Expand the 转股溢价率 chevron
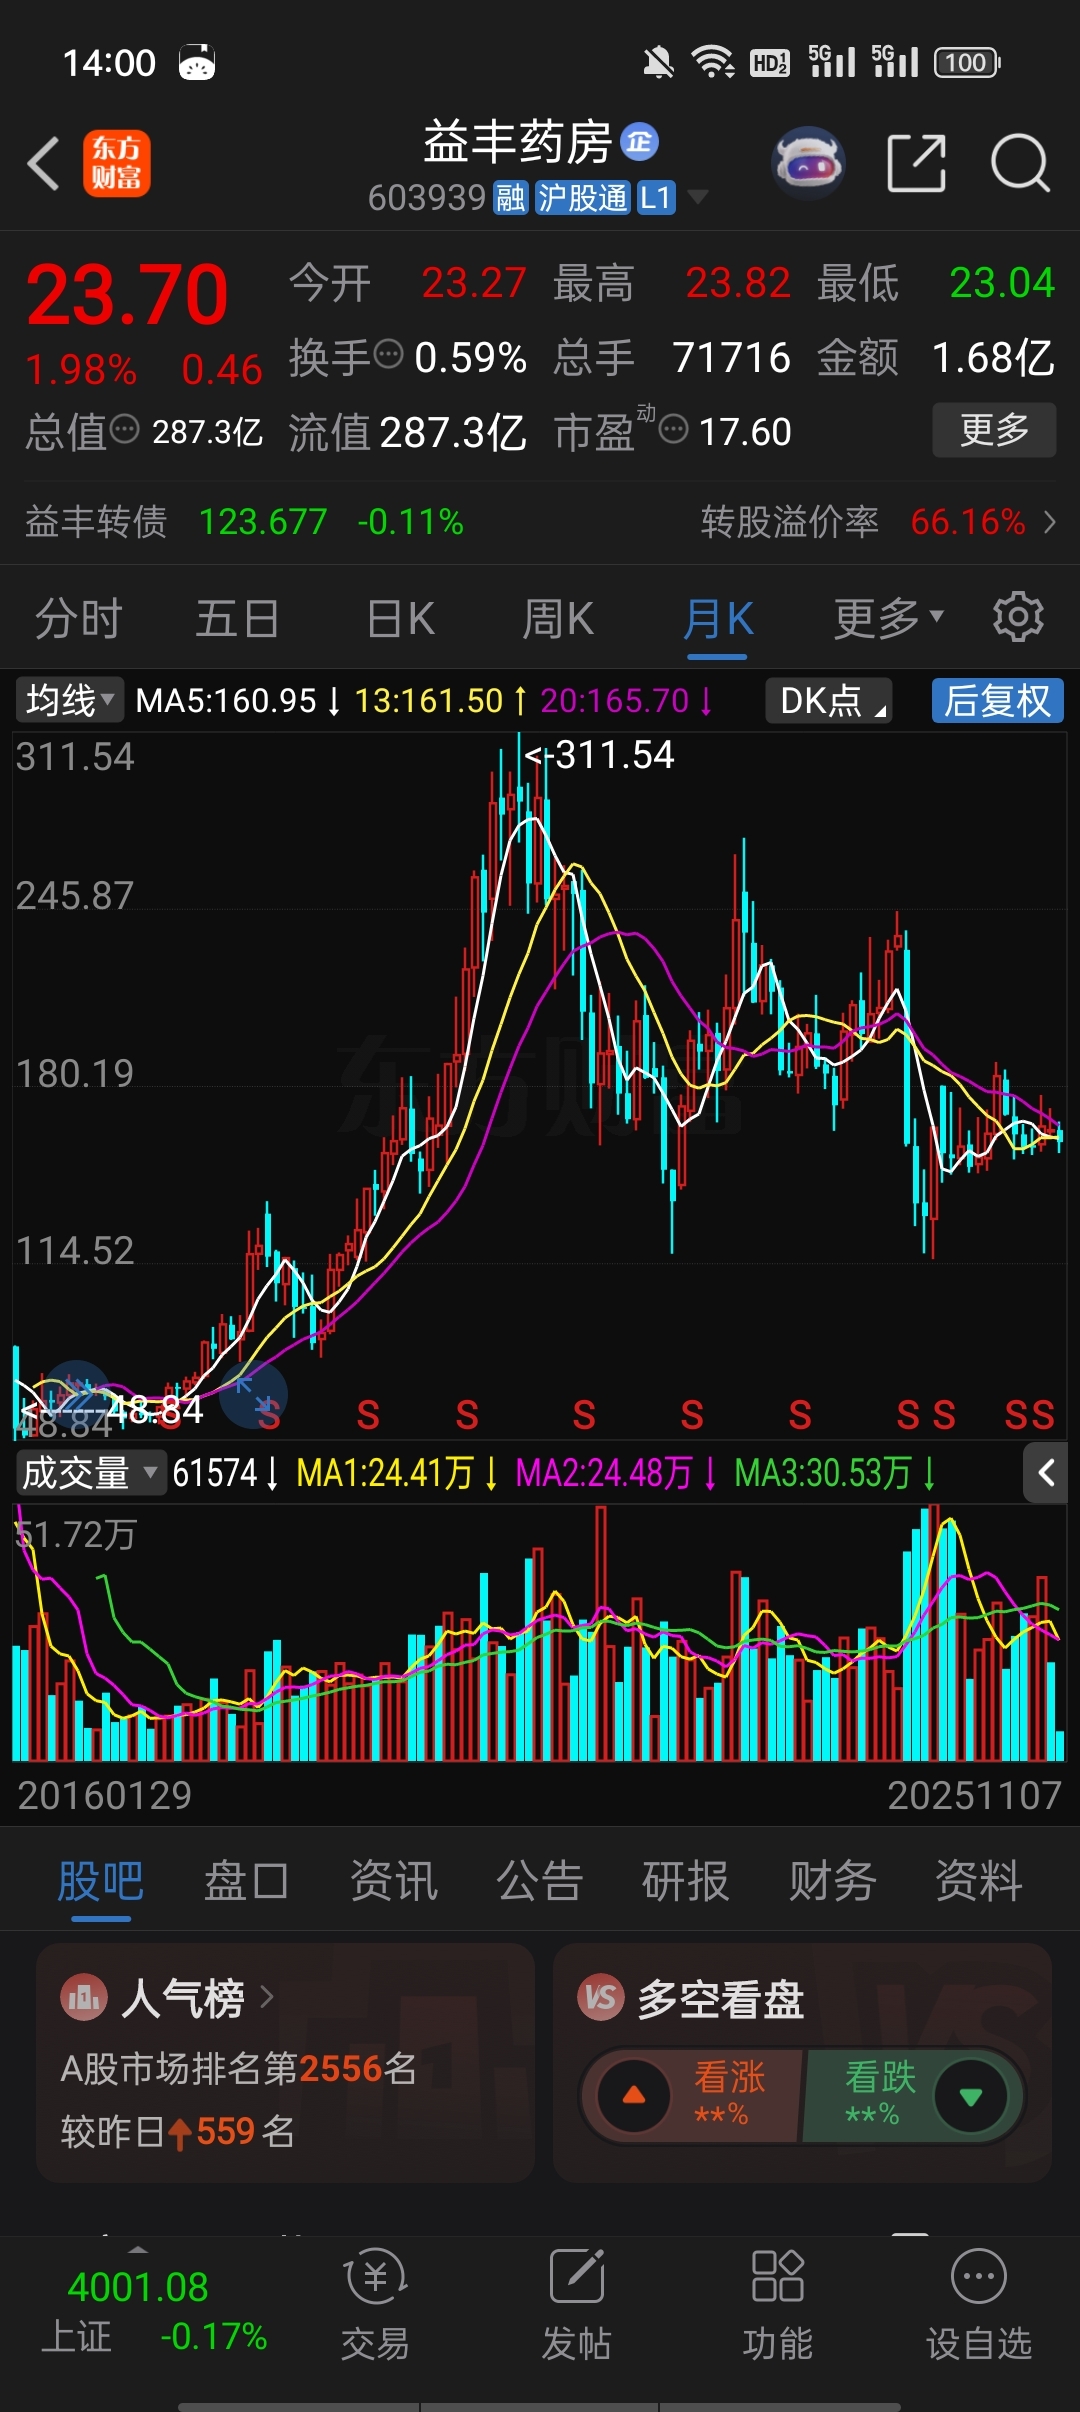The image size is (1080, 2412). 1050,521
